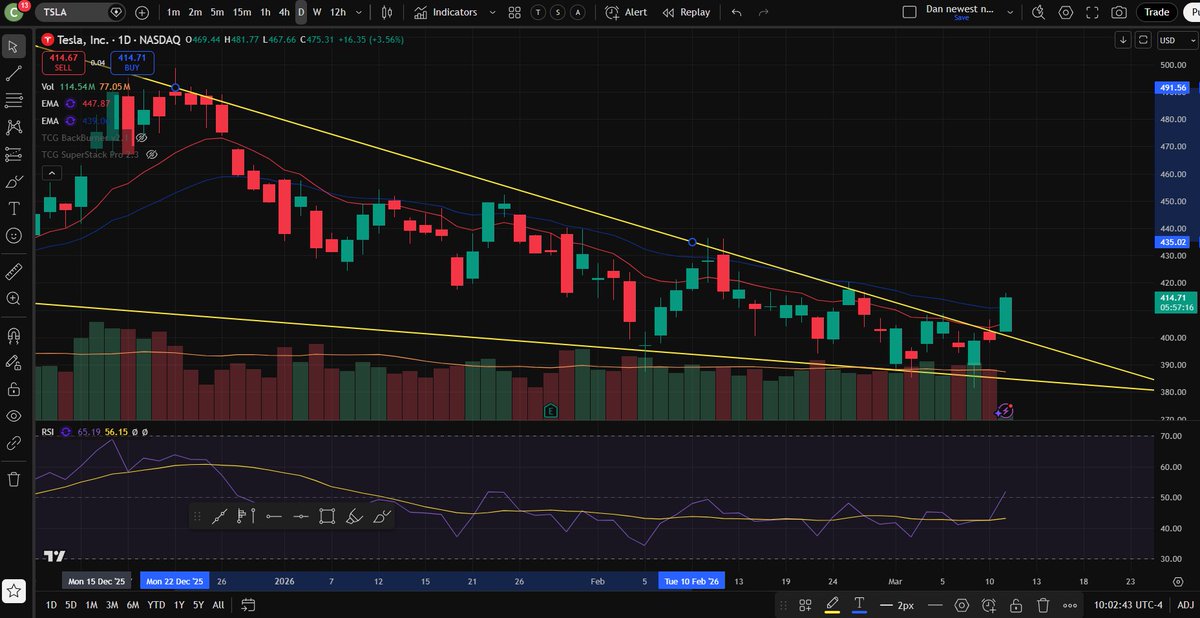Collapse the indicator legend chevron
The width and height of the screenshot is (1200, 618).
50,173
